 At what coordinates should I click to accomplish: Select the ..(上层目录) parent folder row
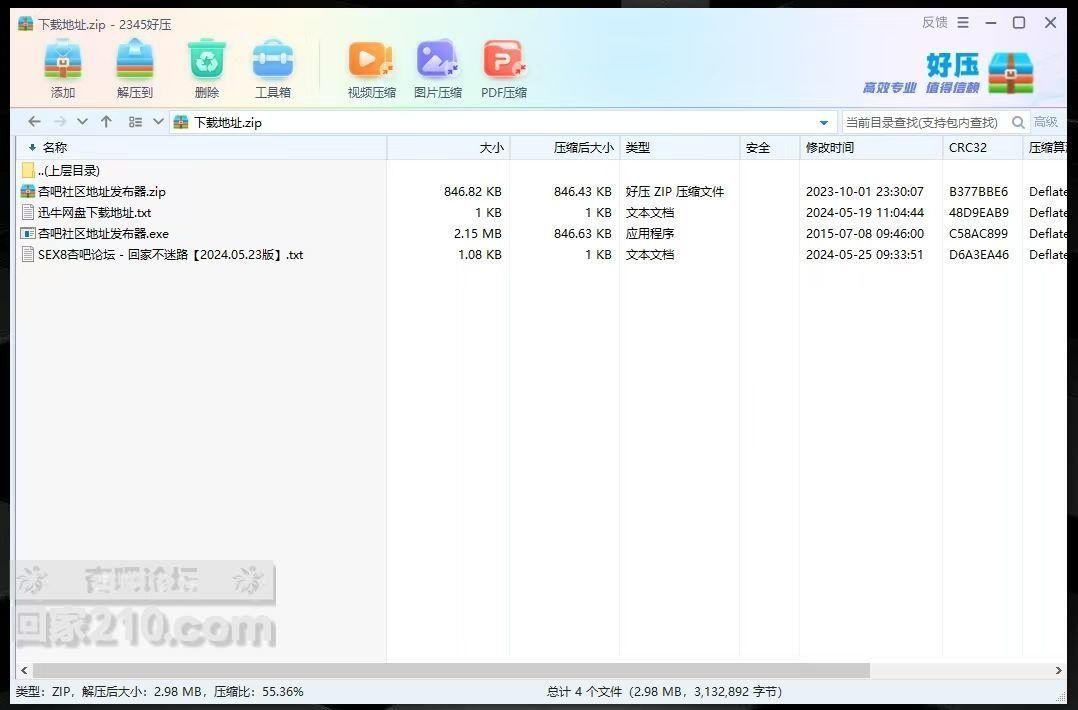(69, 170)
